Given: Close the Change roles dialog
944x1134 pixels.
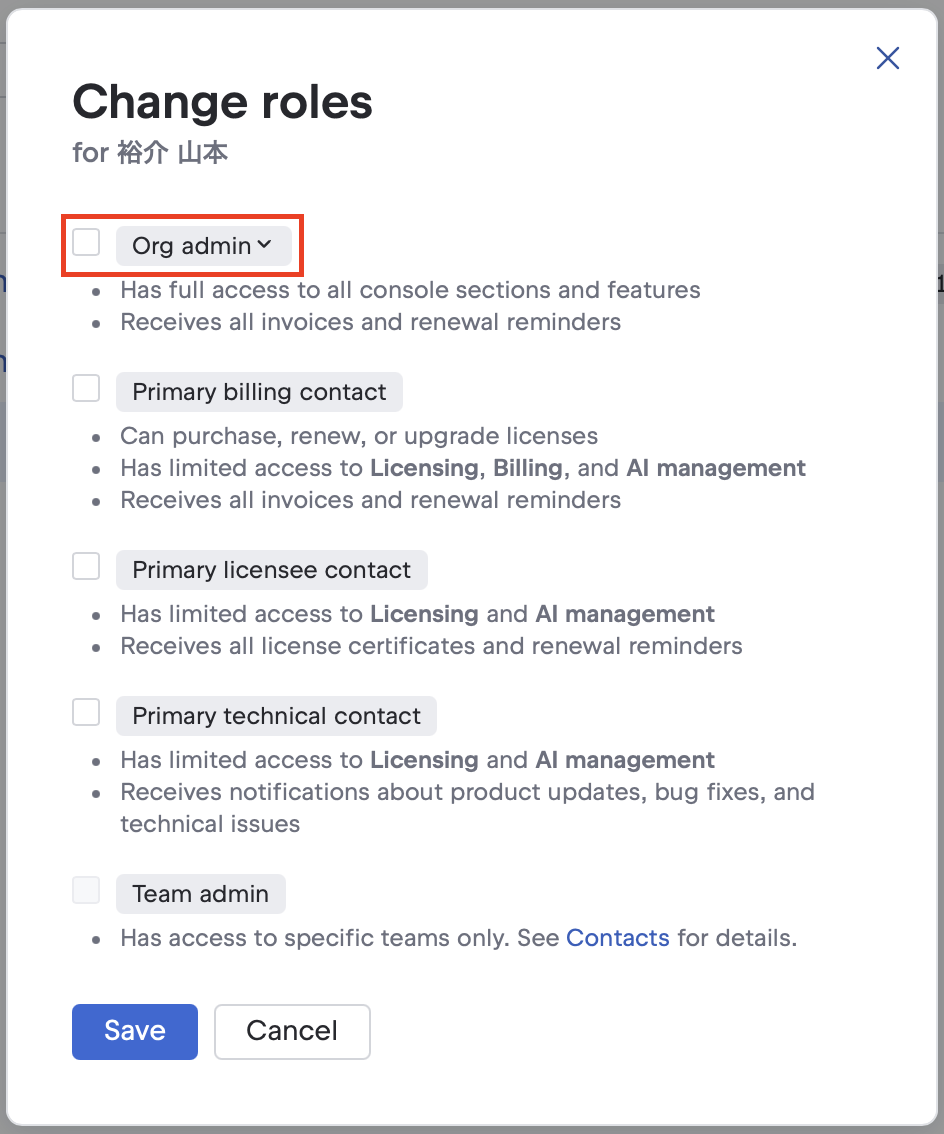Looking at the screenshot, I should [x=887, y=58].
